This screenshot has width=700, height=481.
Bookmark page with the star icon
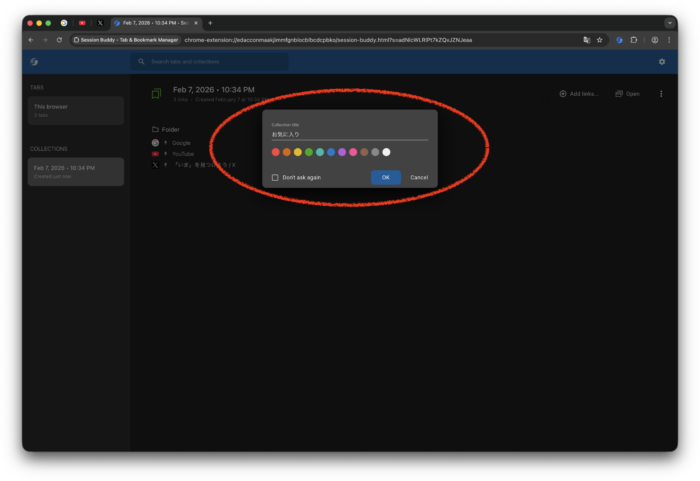[x=600, y=40]
